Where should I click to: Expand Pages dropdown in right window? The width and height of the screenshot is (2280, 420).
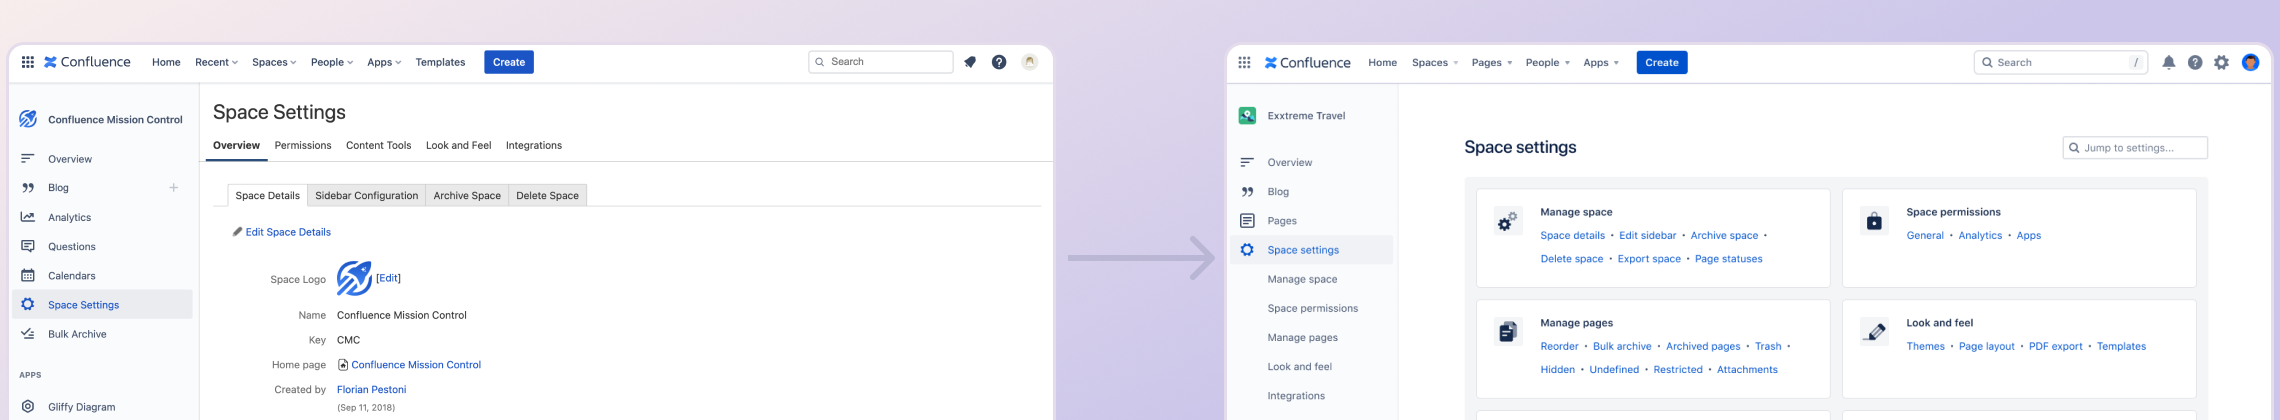click(1492, 63)
